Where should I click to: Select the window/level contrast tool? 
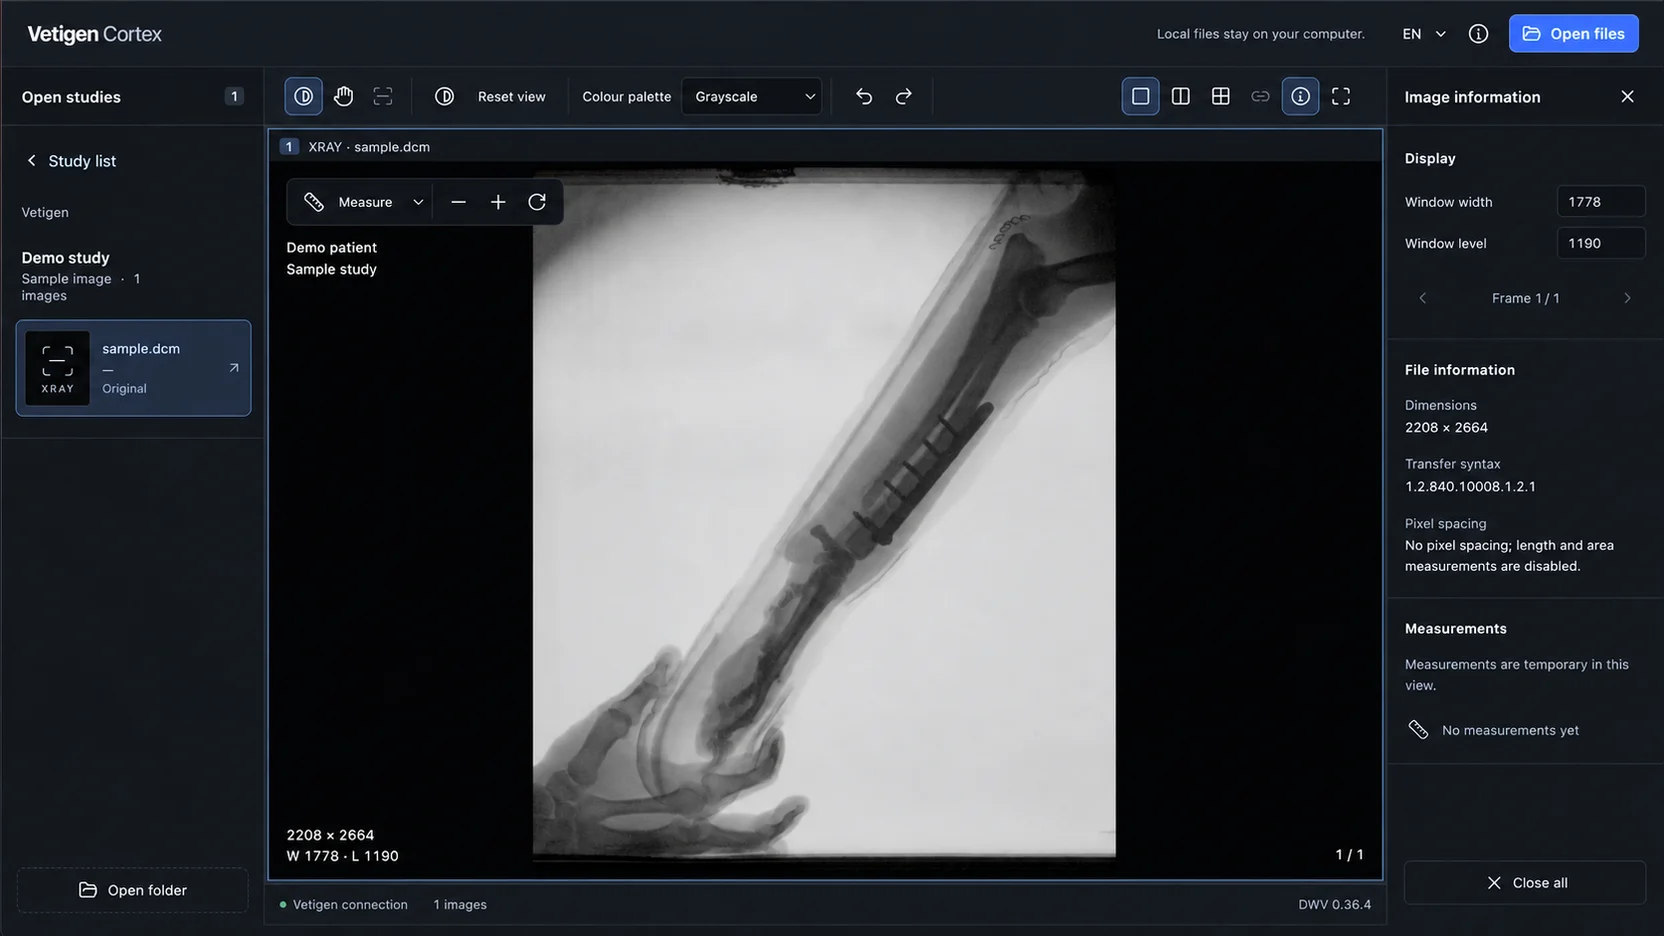[x=303, y=96]
